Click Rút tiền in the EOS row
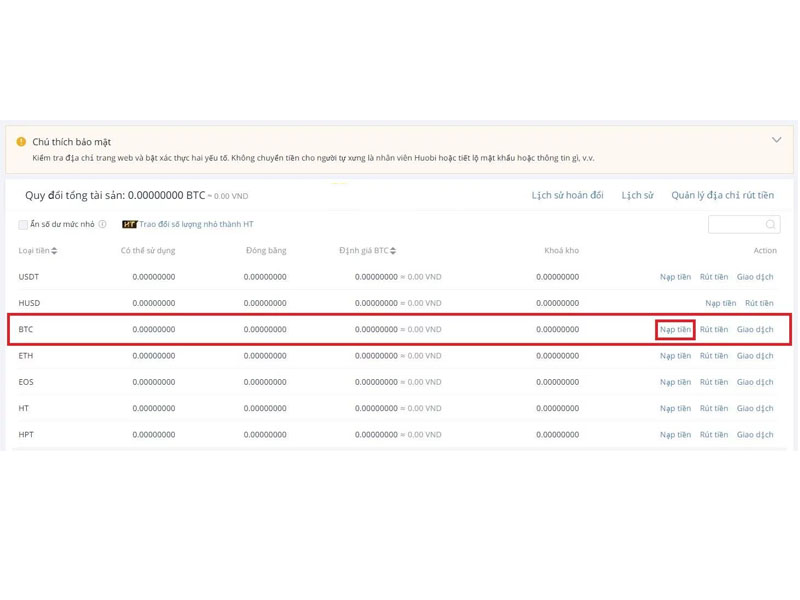Image resolution: width=800 pixels, height=600 pixels. coord(714,382)
